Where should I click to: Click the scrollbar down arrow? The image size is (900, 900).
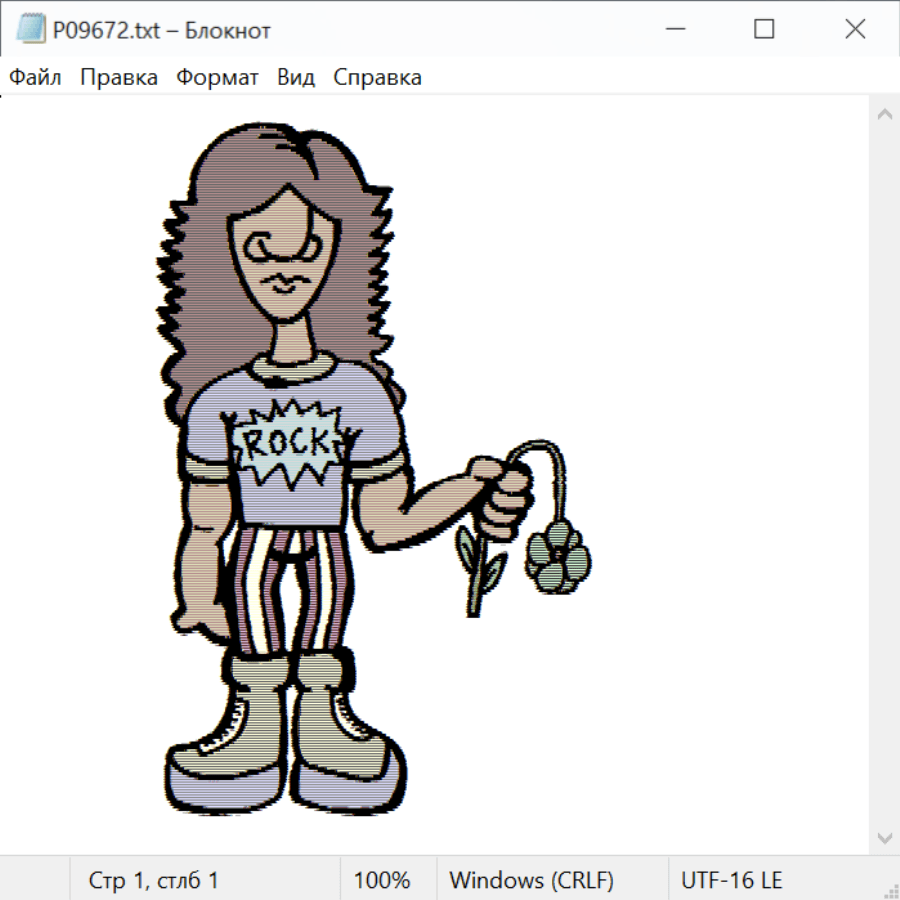tap(884, 837)
